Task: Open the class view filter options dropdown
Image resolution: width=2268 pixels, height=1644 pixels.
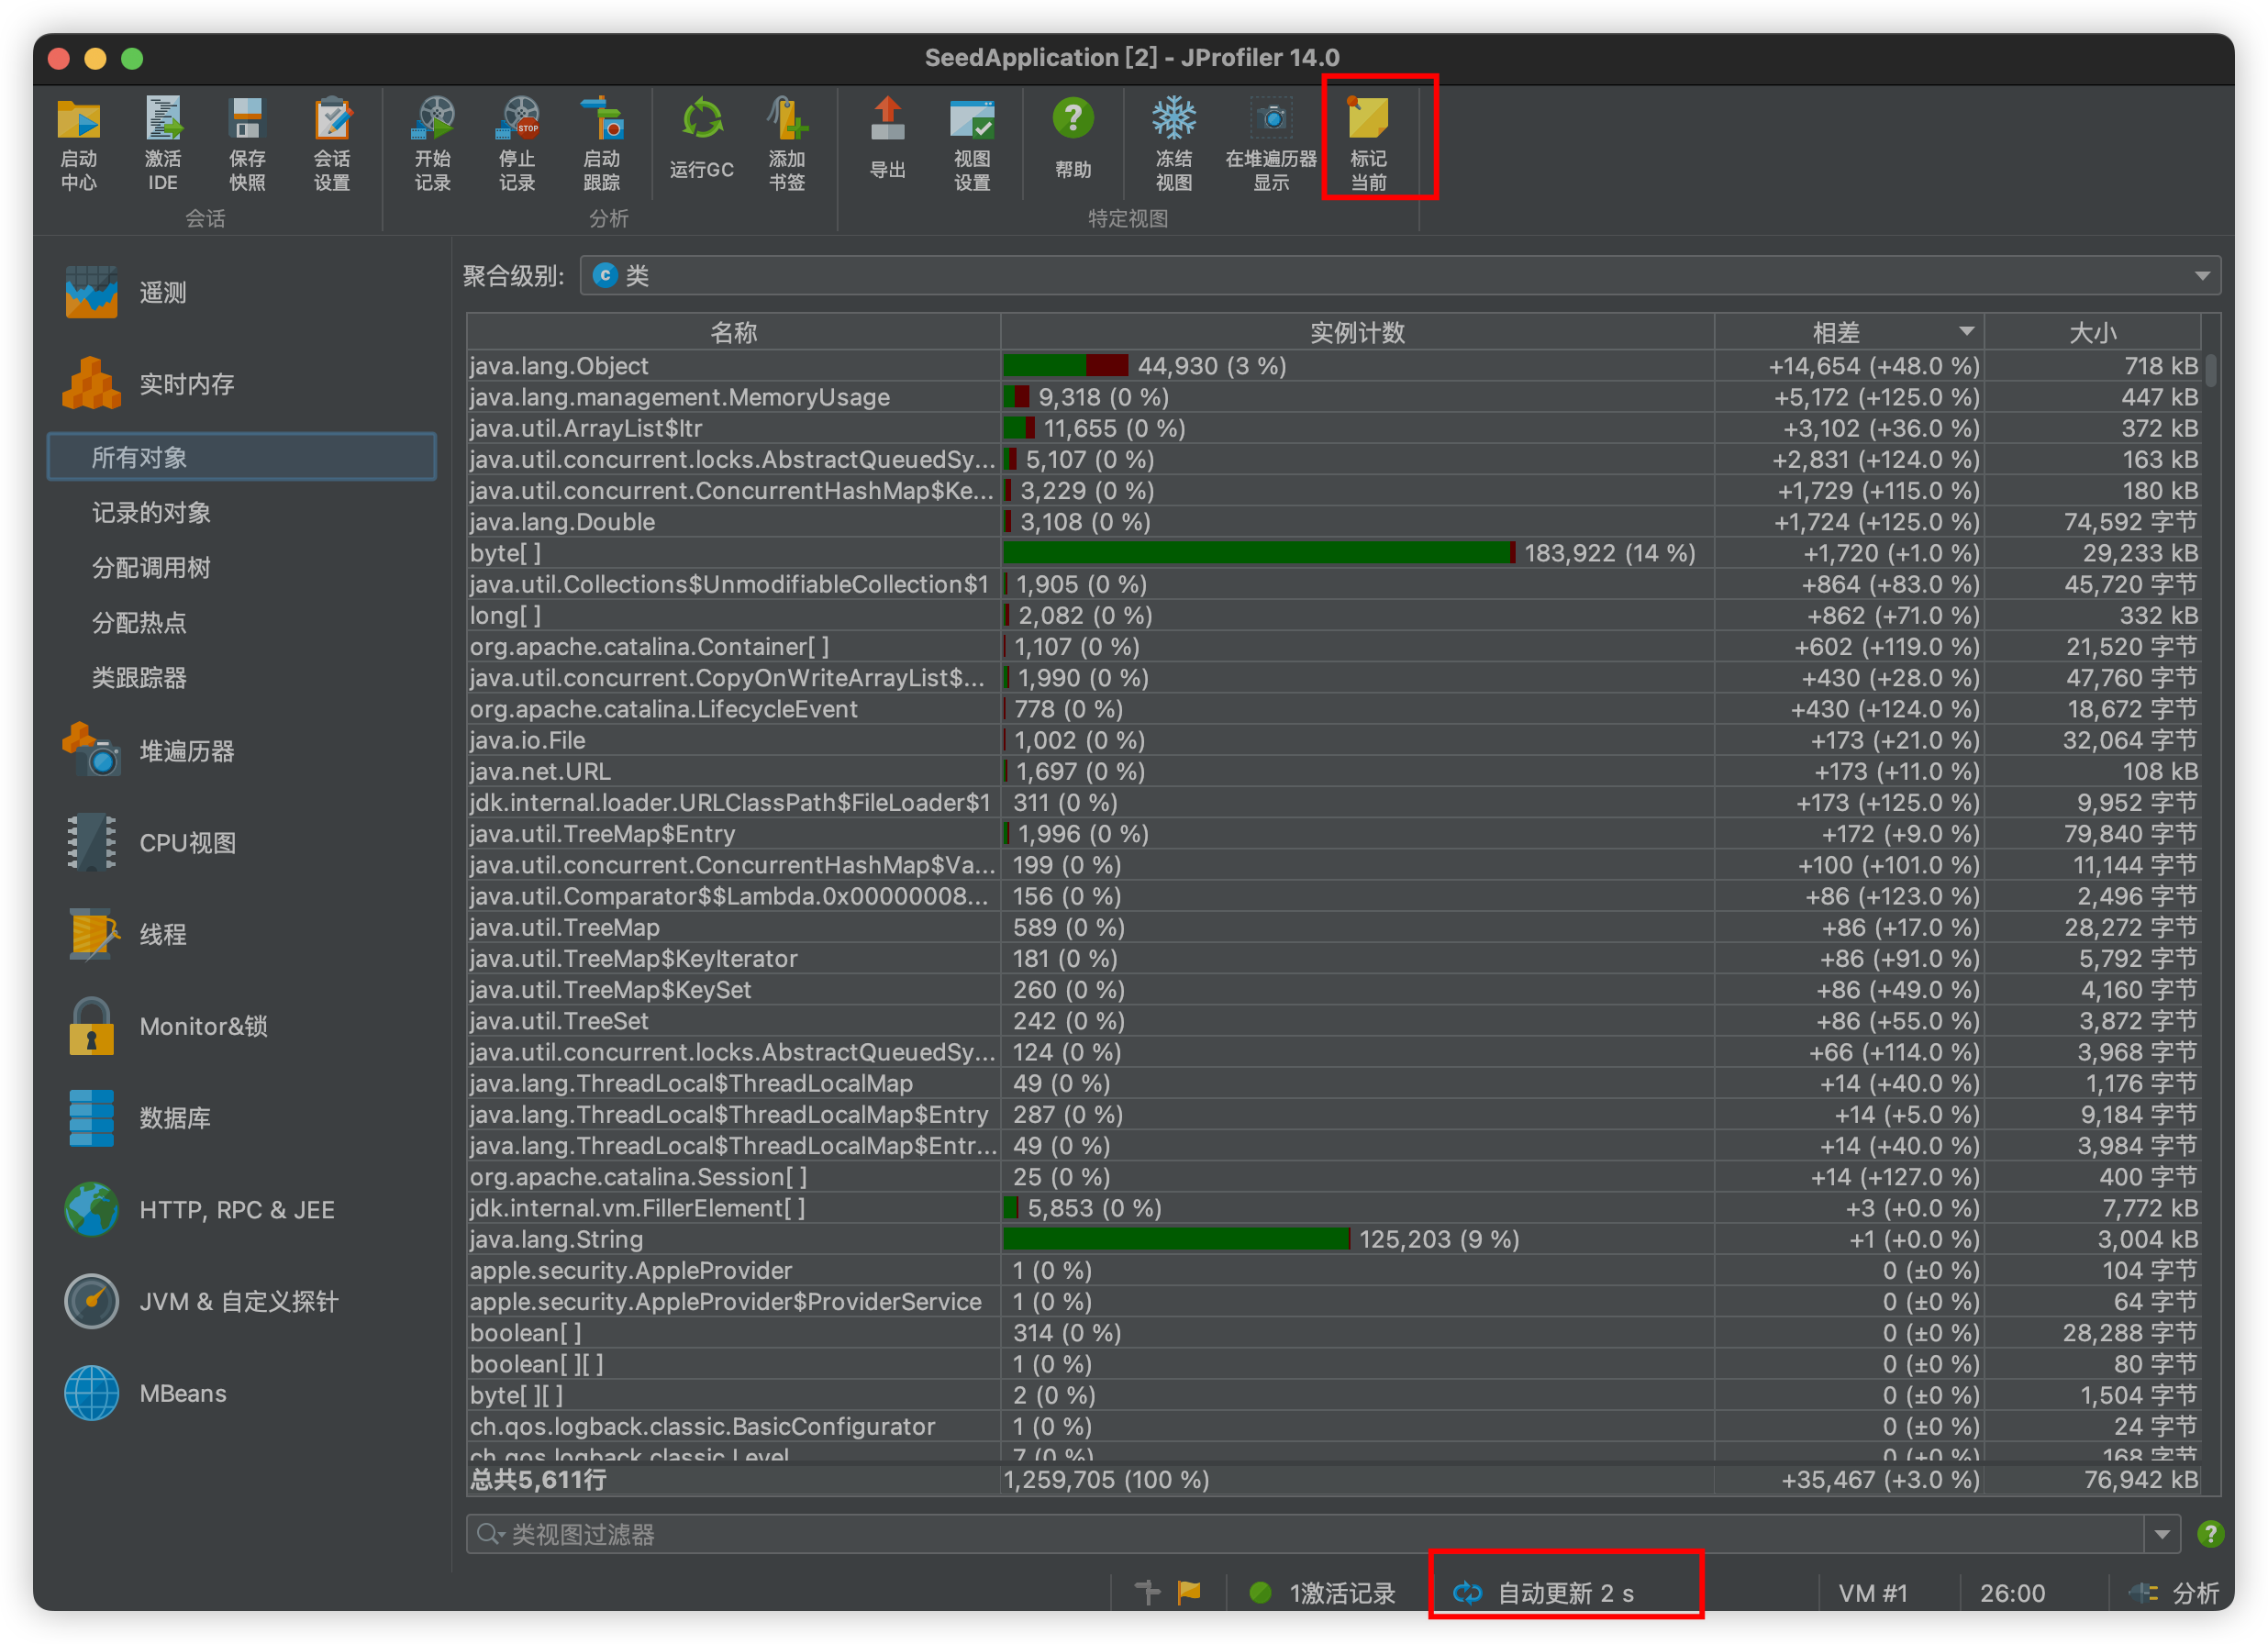Action: (x=2162, y=1533)
